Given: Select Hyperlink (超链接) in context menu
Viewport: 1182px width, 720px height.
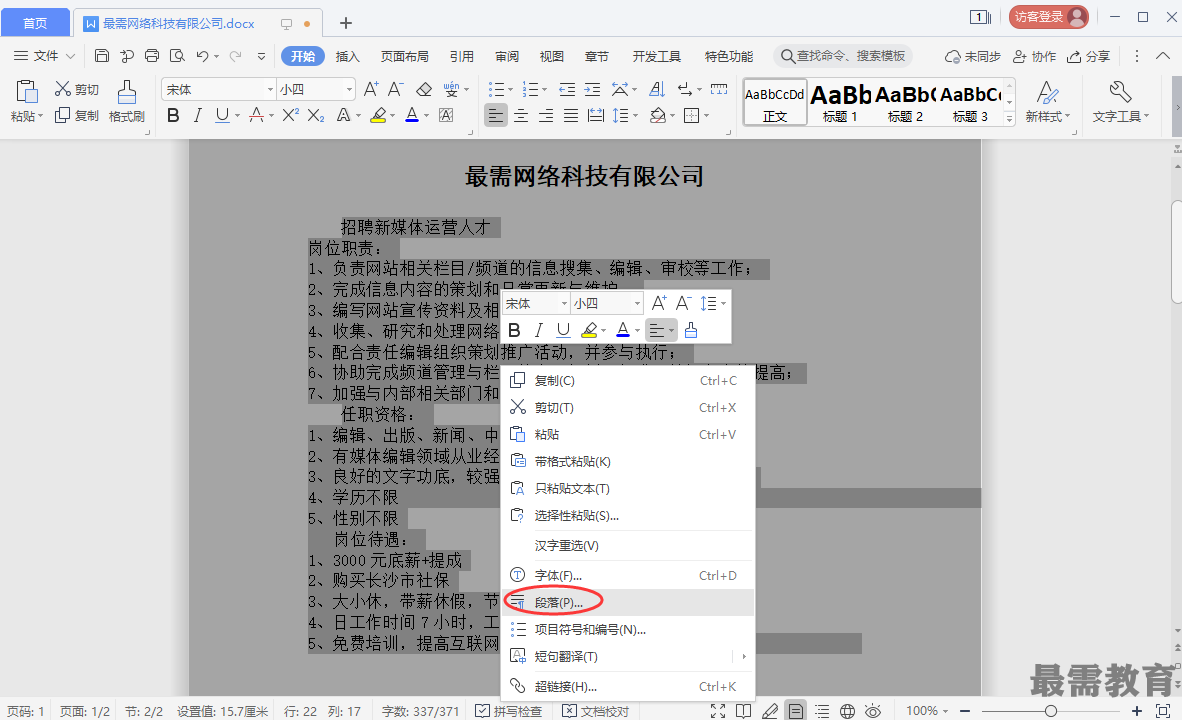Looking at the screenshot, I should [628, 686].
